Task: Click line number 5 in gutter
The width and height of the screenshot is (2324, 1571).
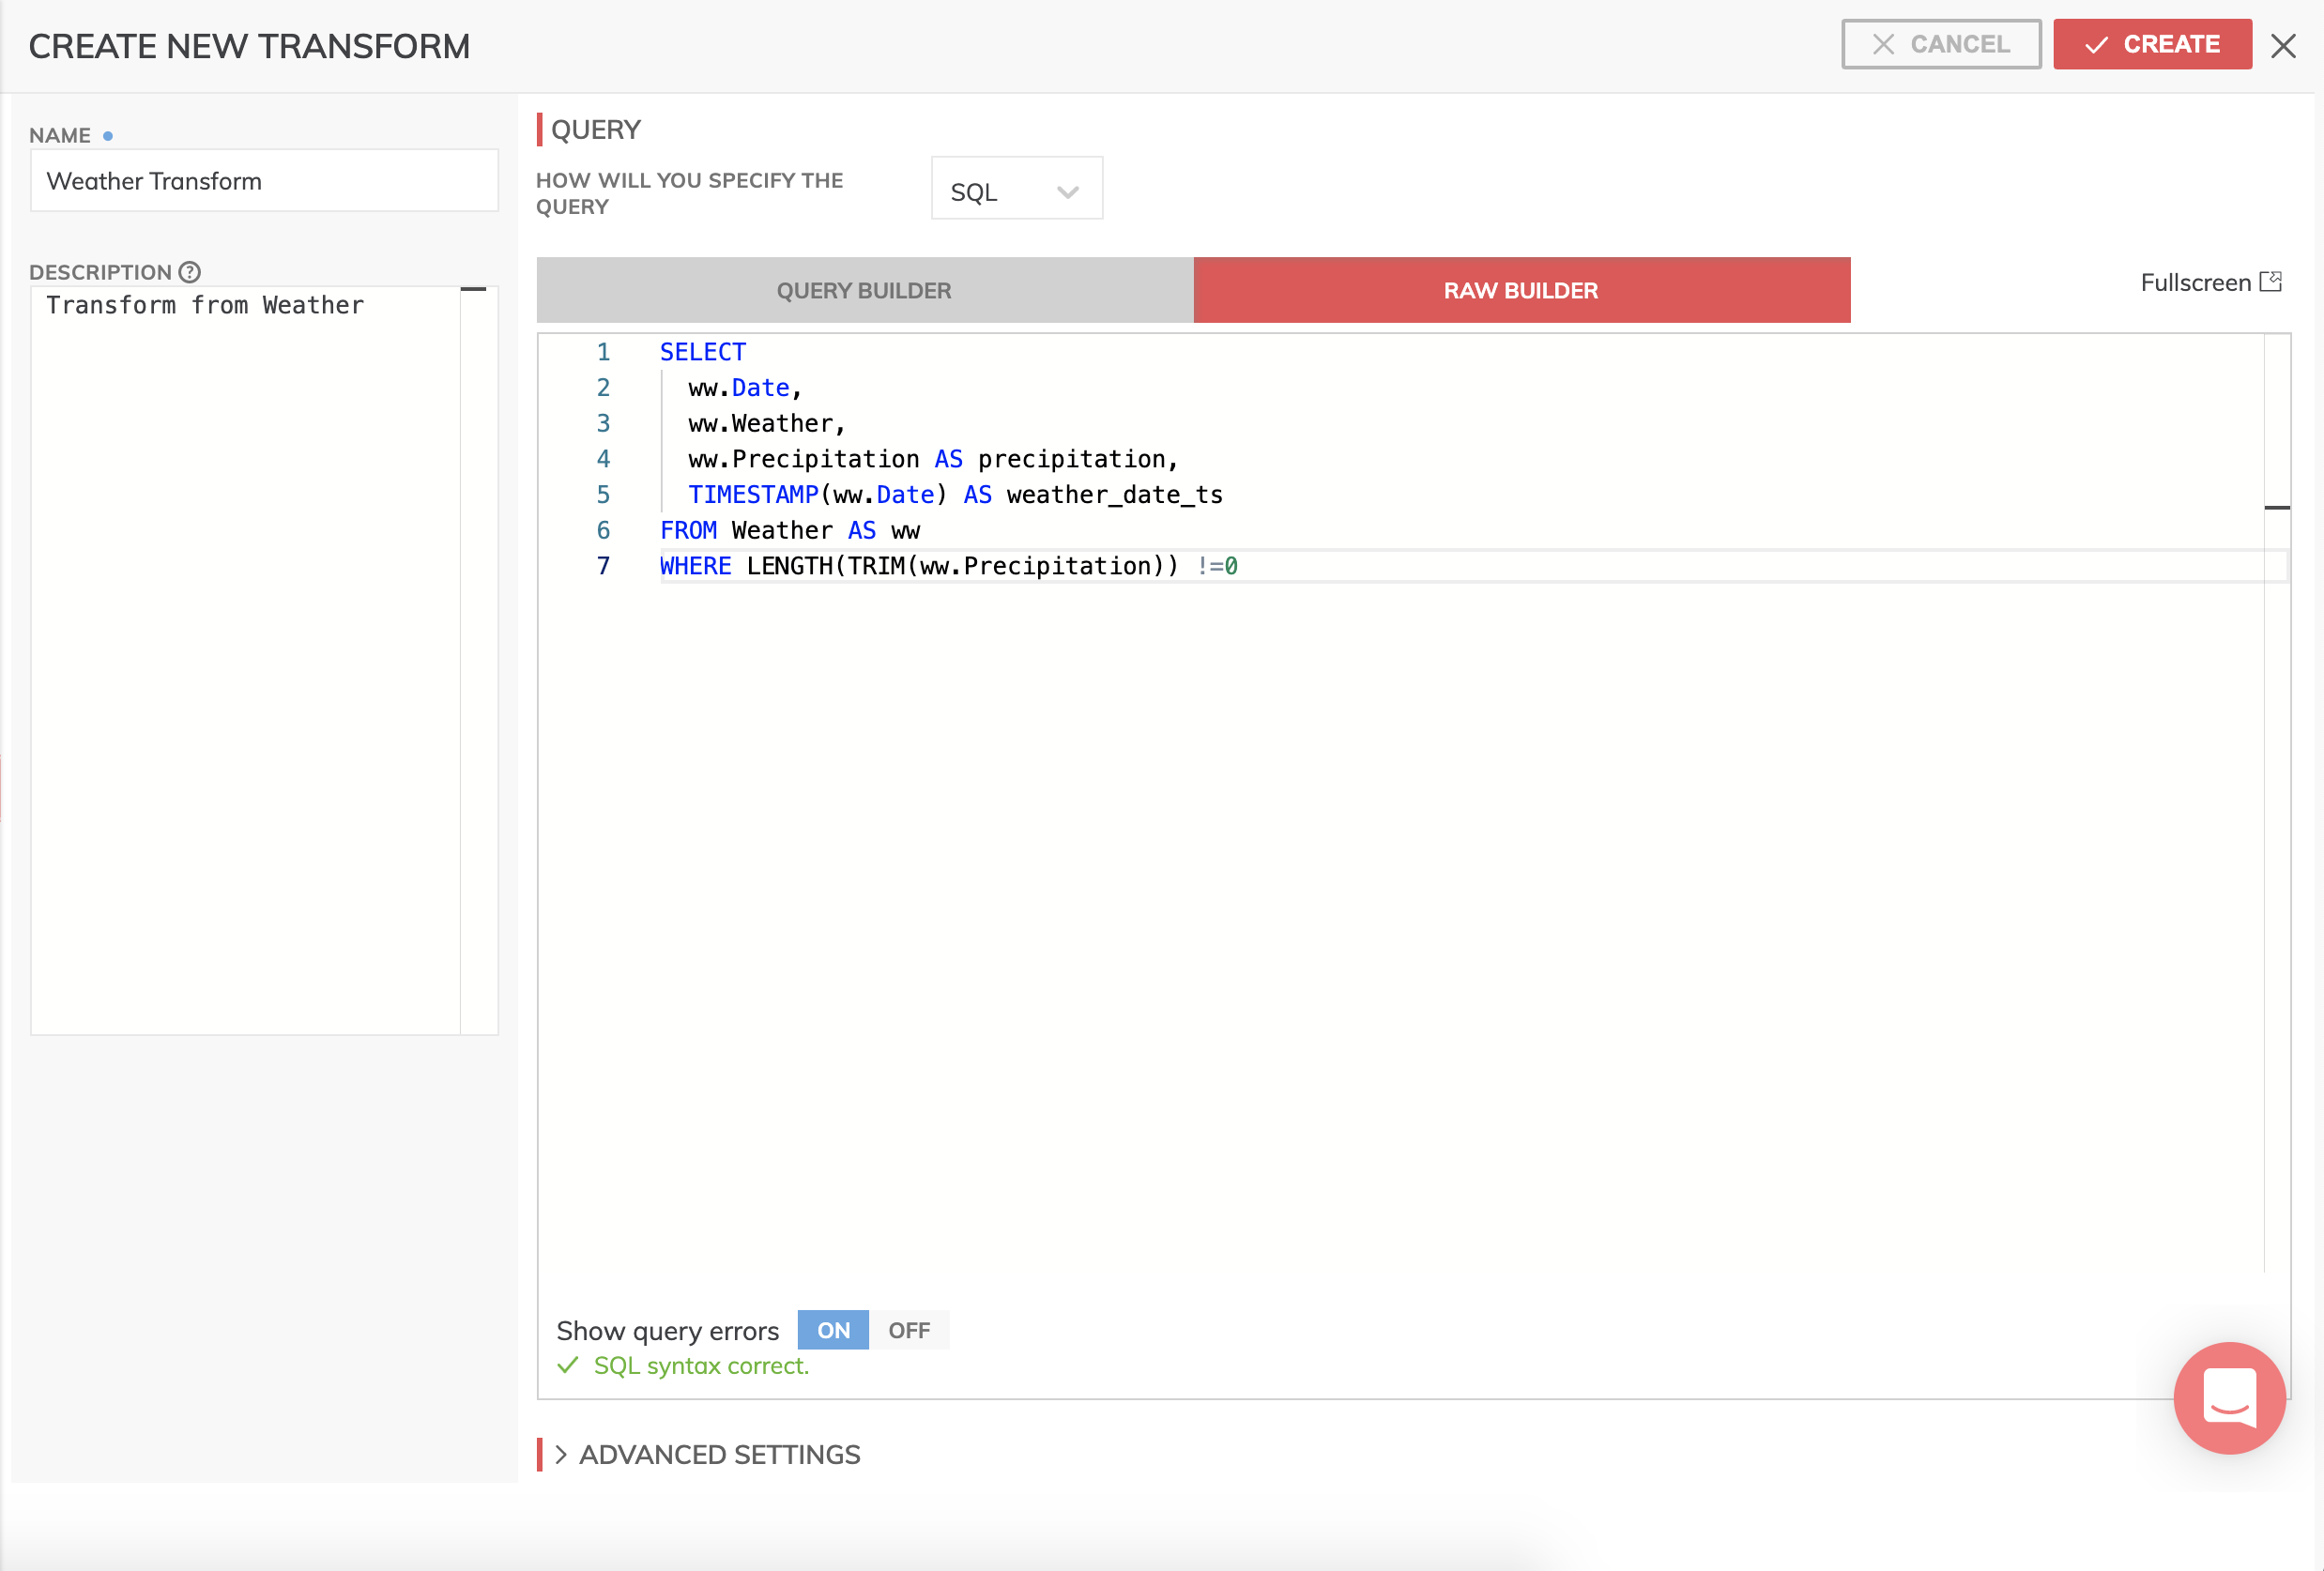Action: 603,495
